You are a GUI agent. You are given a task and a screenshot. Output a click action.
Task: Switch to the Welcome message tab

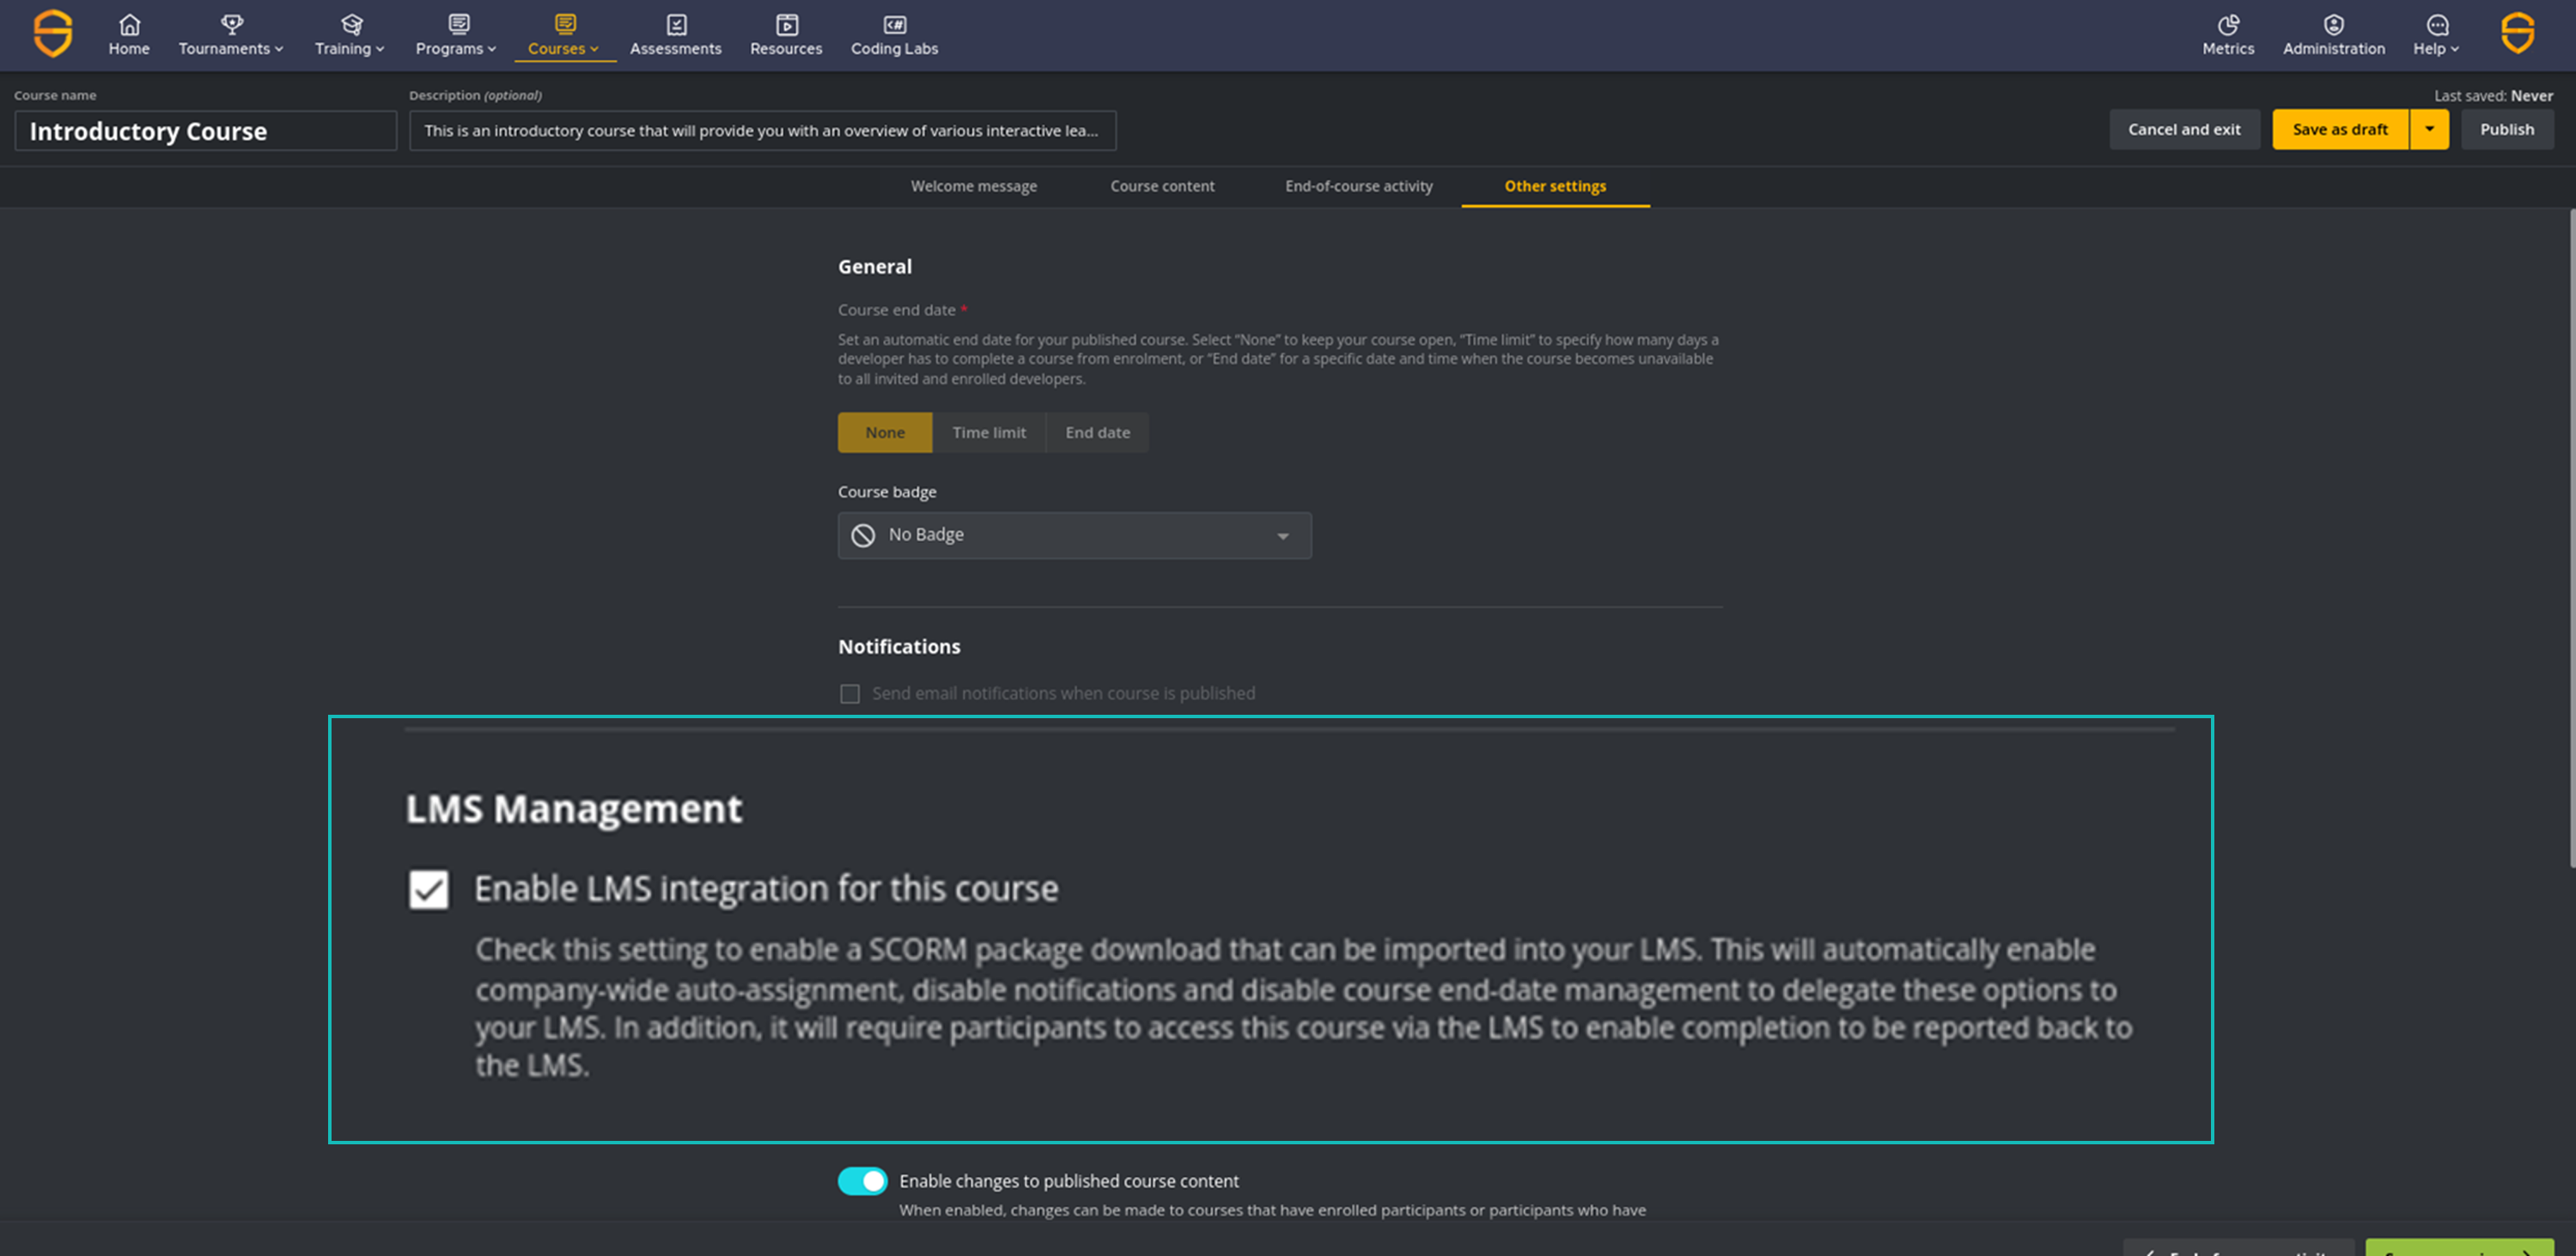[x=973, y=186]
